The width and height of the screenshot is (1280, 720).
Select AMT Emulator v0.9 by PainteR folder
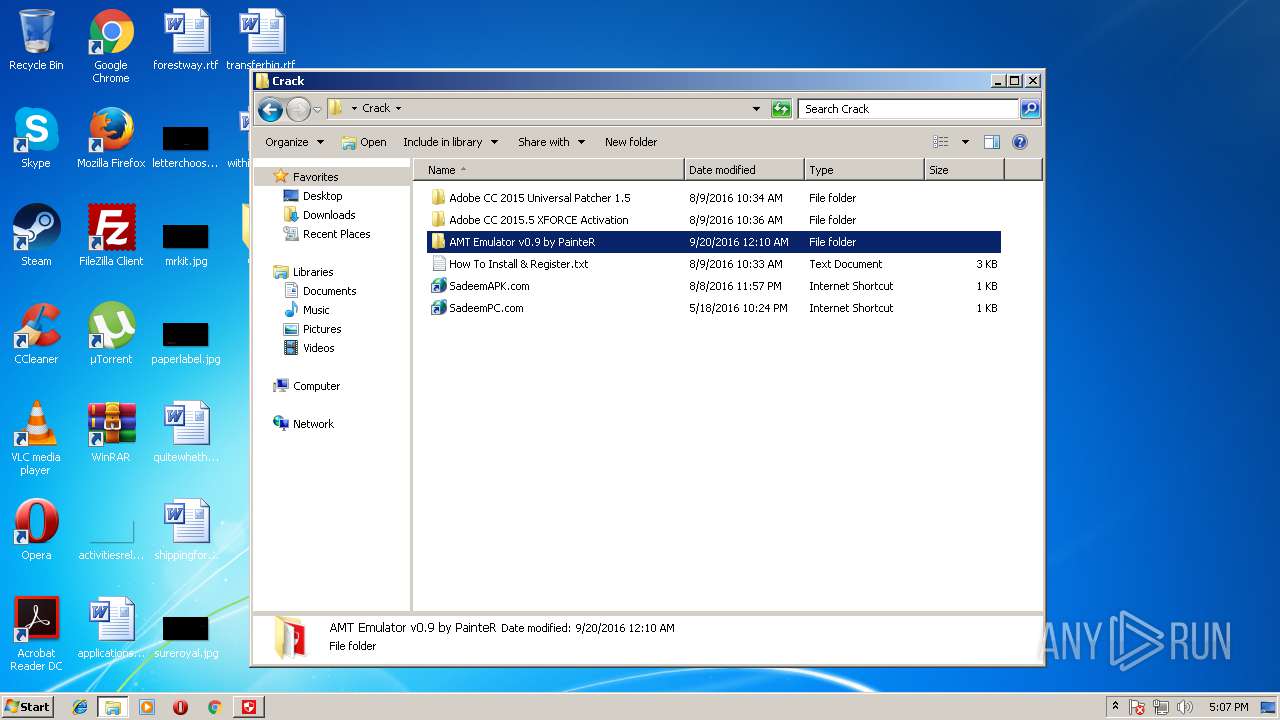714,242
